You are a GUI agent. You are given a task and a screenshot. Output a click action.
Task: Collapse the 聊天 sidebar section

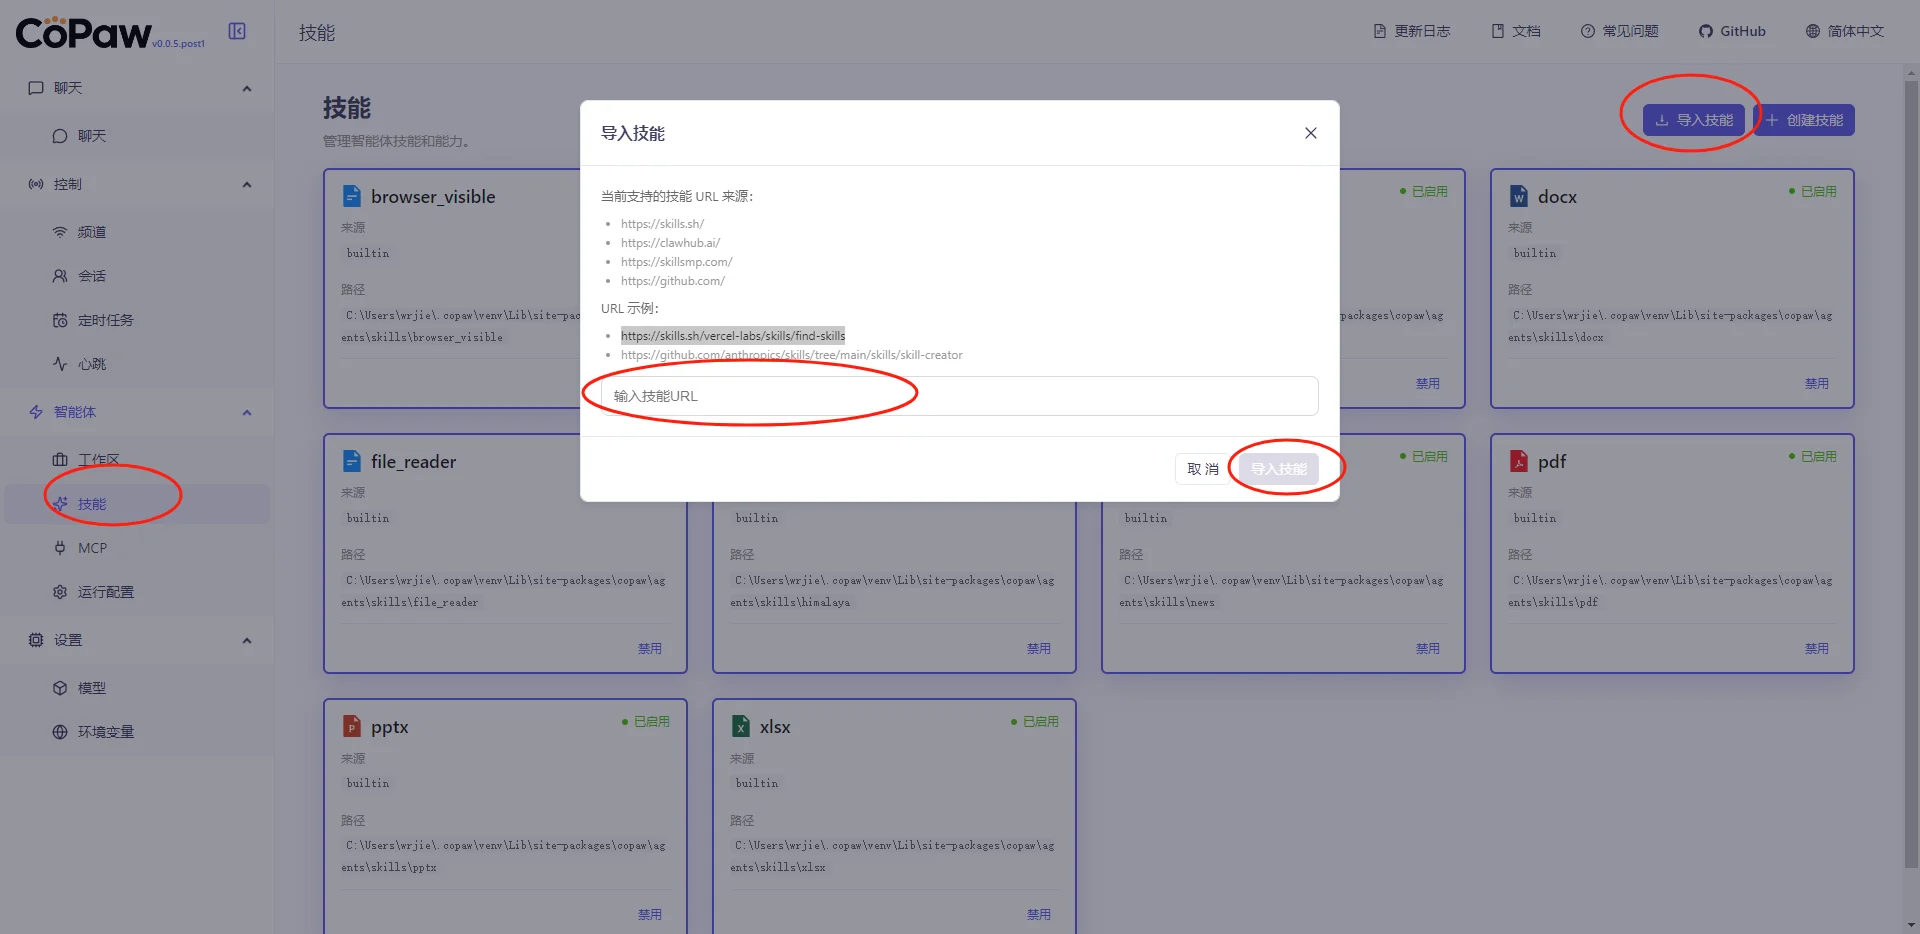point(246,88)
